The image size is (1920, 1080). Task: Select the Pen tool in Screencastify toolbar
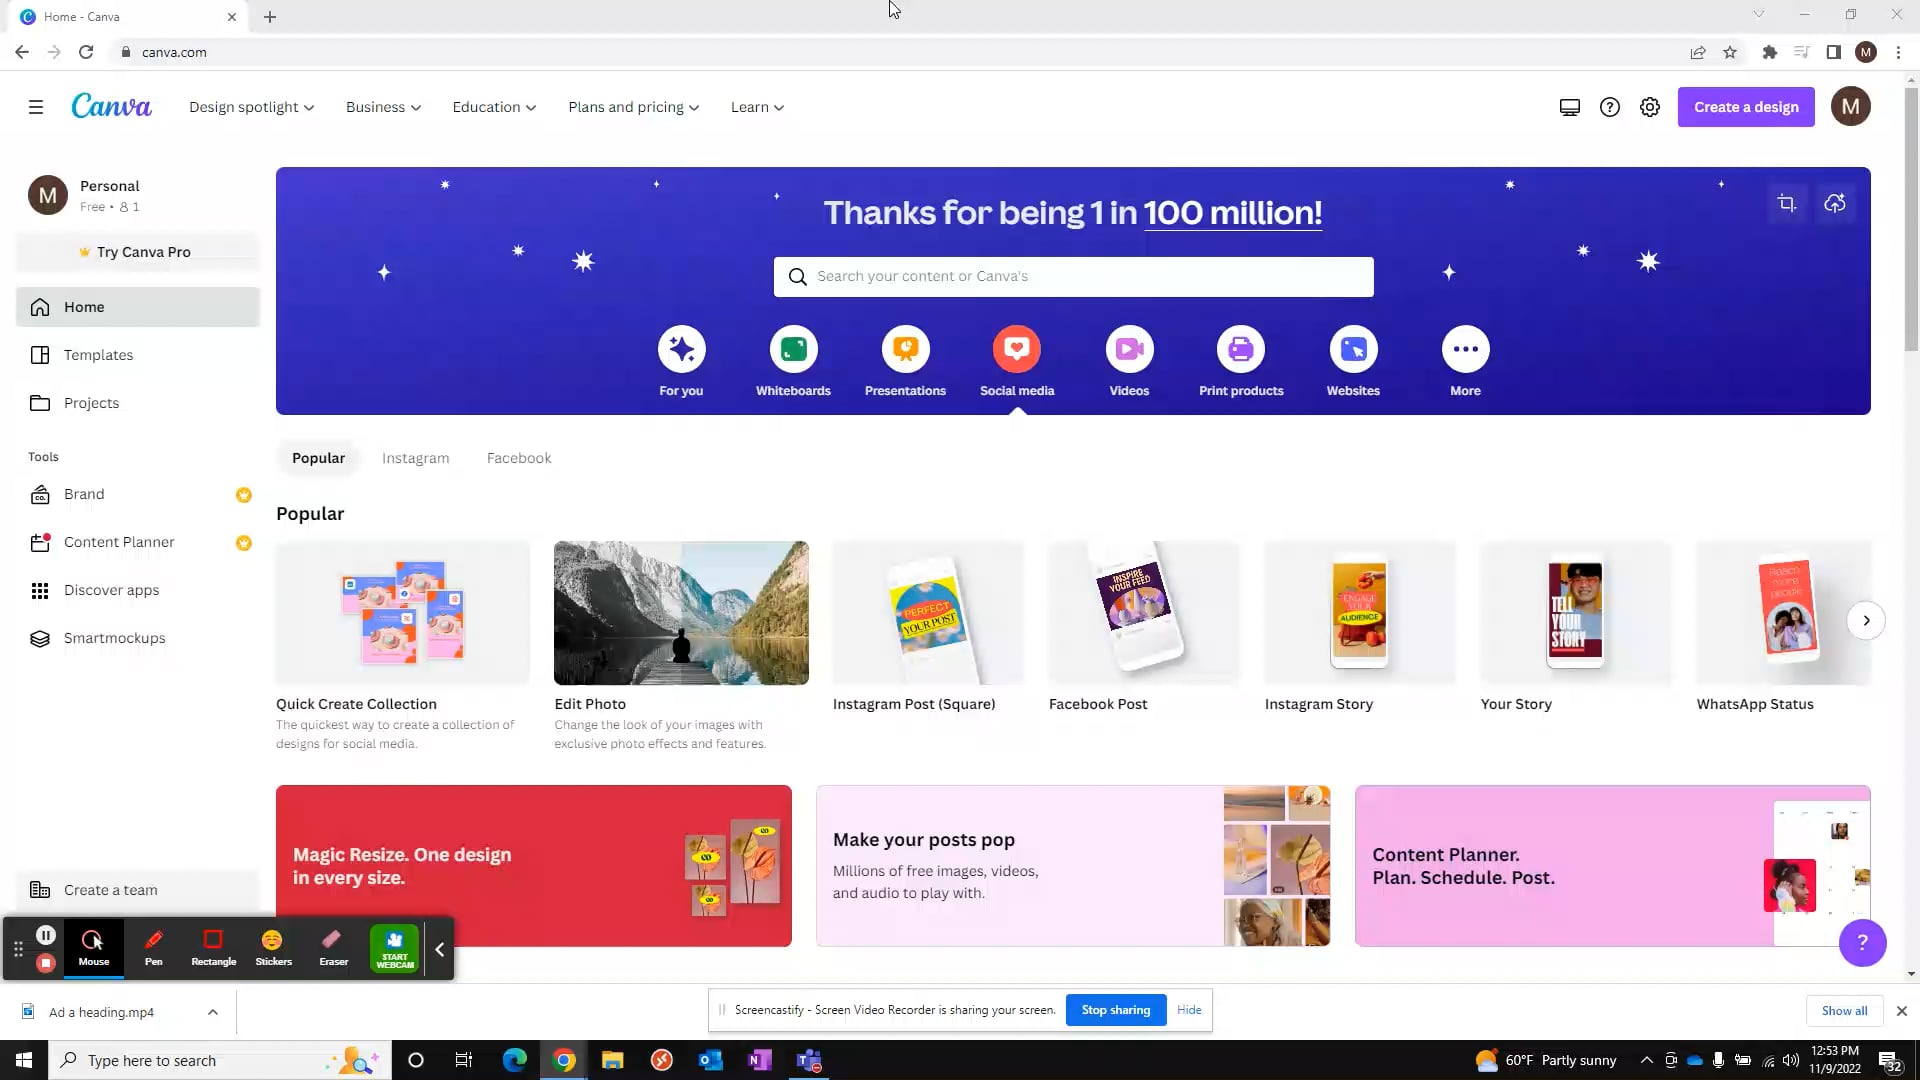tap(153, 948)
